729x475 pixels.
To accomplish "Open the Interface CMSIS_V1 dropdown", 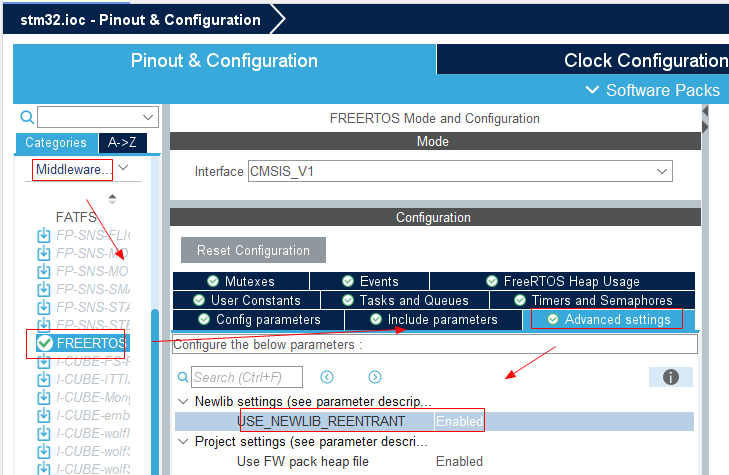I will pos(460,172).
